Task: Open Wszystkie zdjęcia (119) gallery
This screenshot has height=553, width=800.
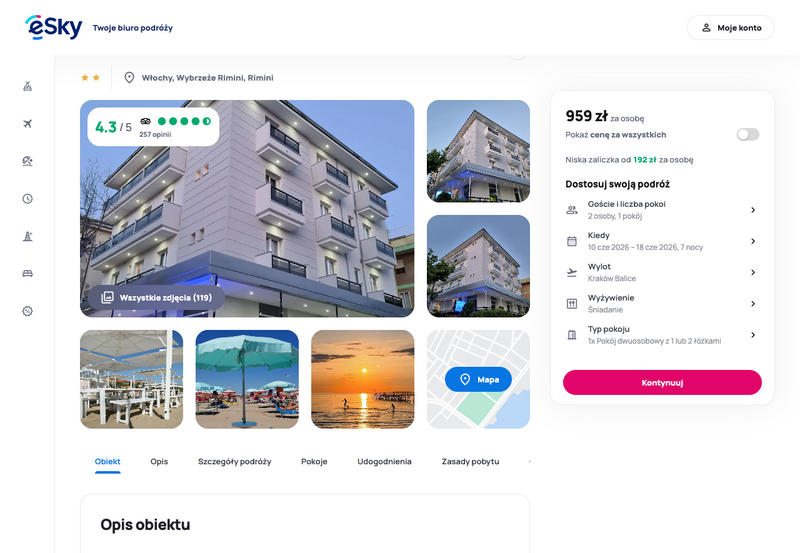Action: tap(156, 297)
